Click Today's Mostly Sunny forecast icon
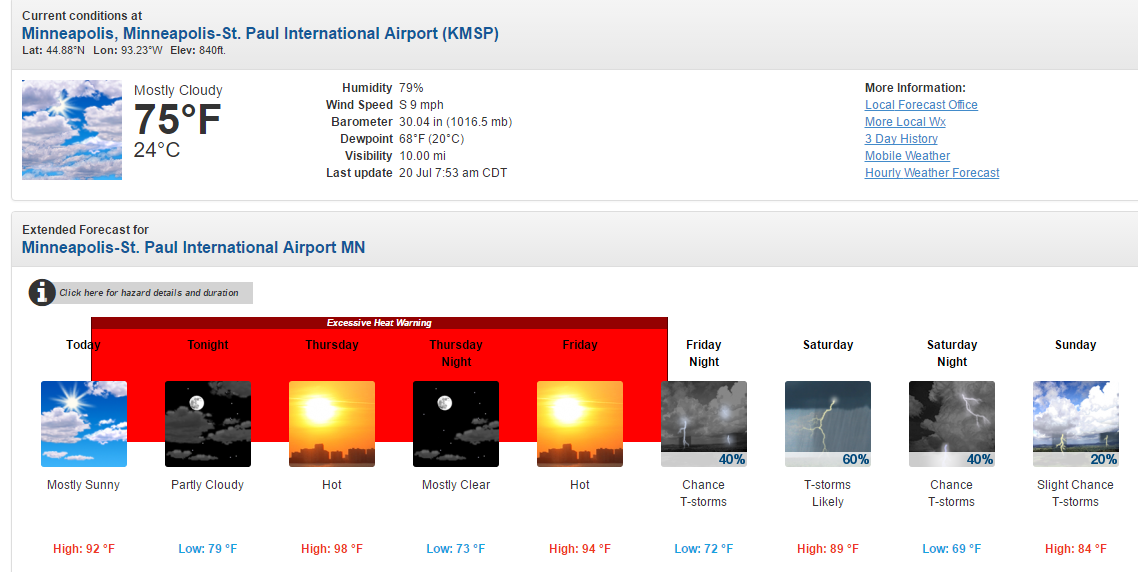 [x=84, y=424]
